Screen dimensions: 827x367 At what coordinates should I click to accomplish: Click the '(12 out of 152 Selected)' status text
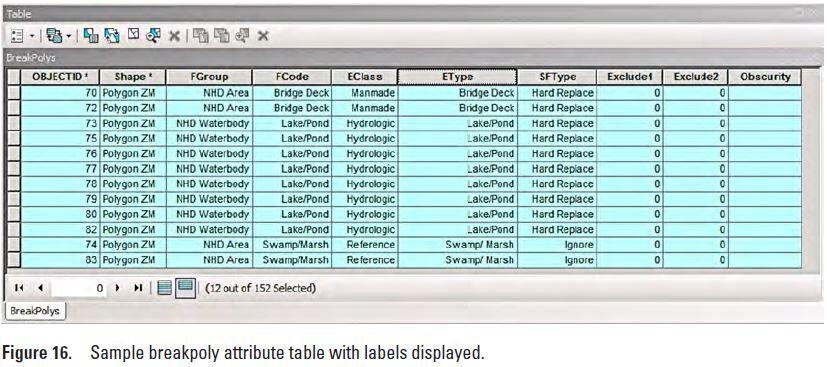click(260, 288)
